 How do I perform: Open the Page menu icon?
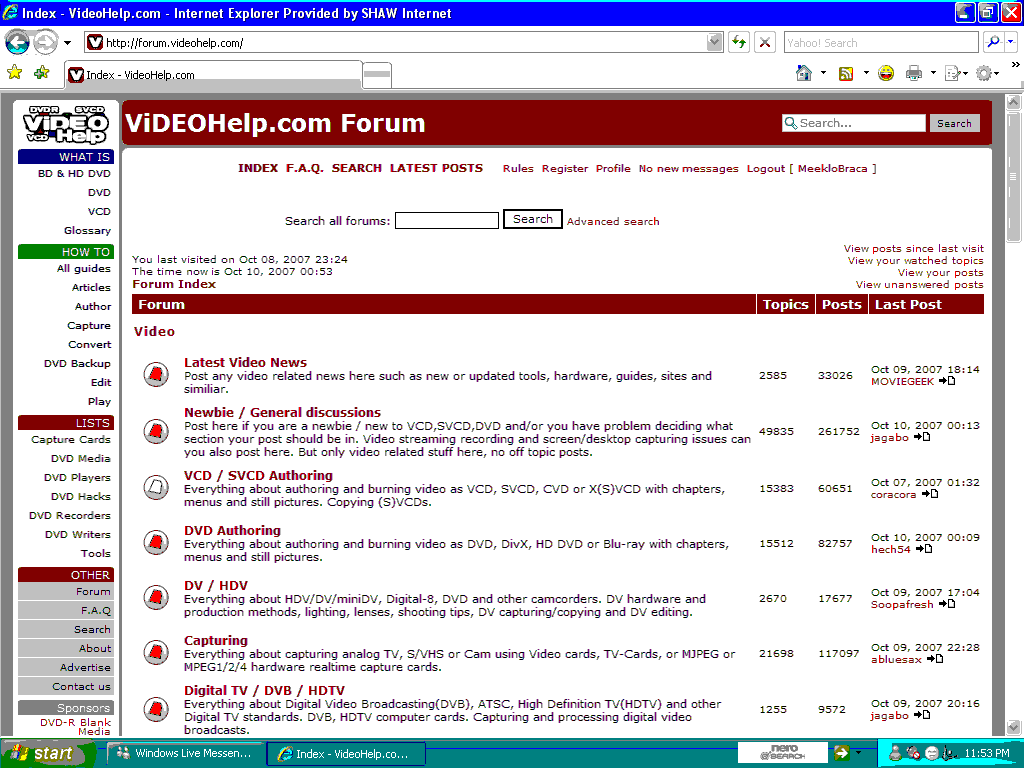coord(956,73)
